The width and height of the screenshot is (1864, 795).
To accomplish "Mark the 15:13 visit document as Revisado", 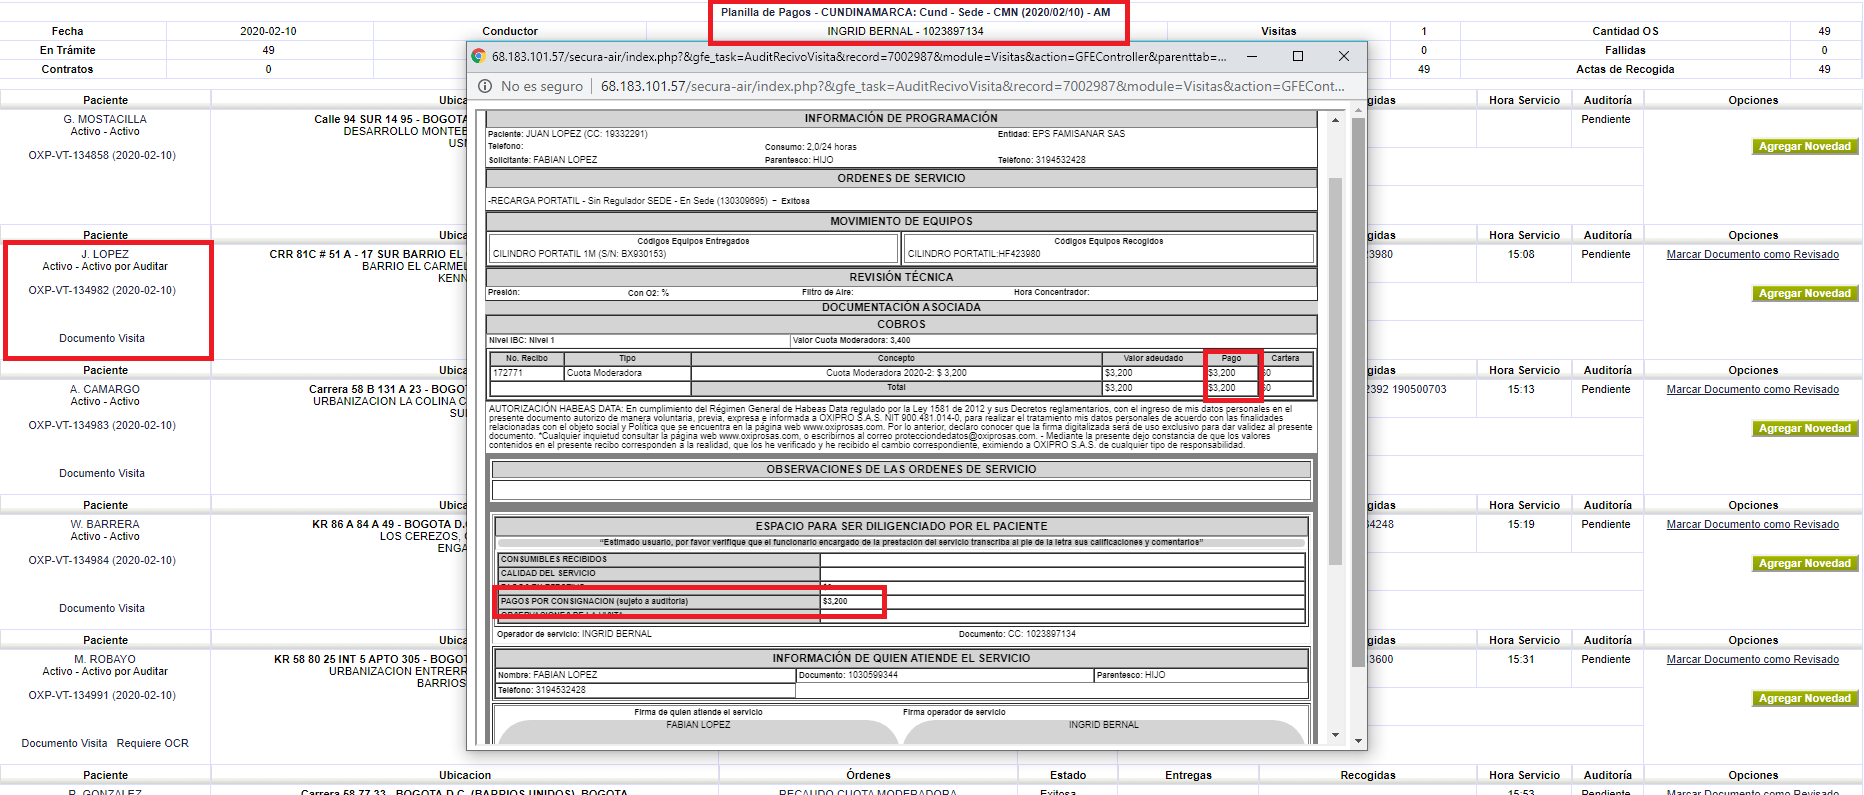I will click(1752, 390).
